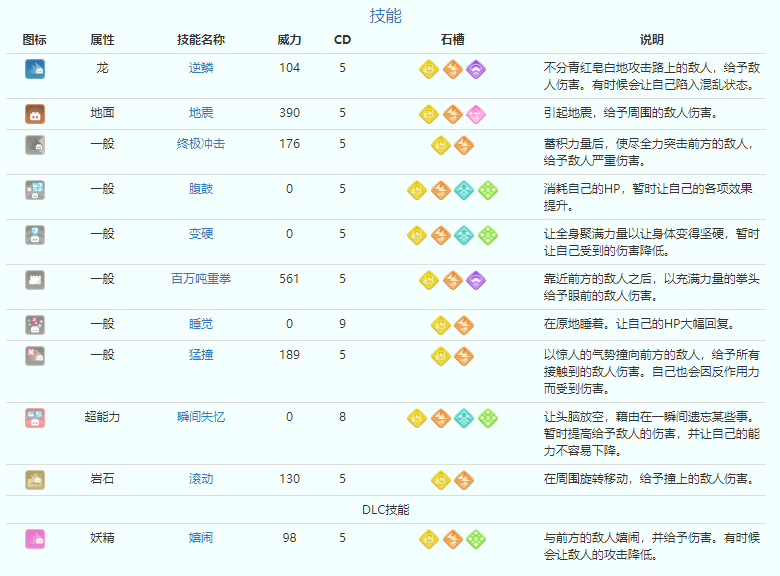This screenshot has width=780, height=576.
Task: Click the dragon-type icon for 逆鳞
Action: click(35, 69)
